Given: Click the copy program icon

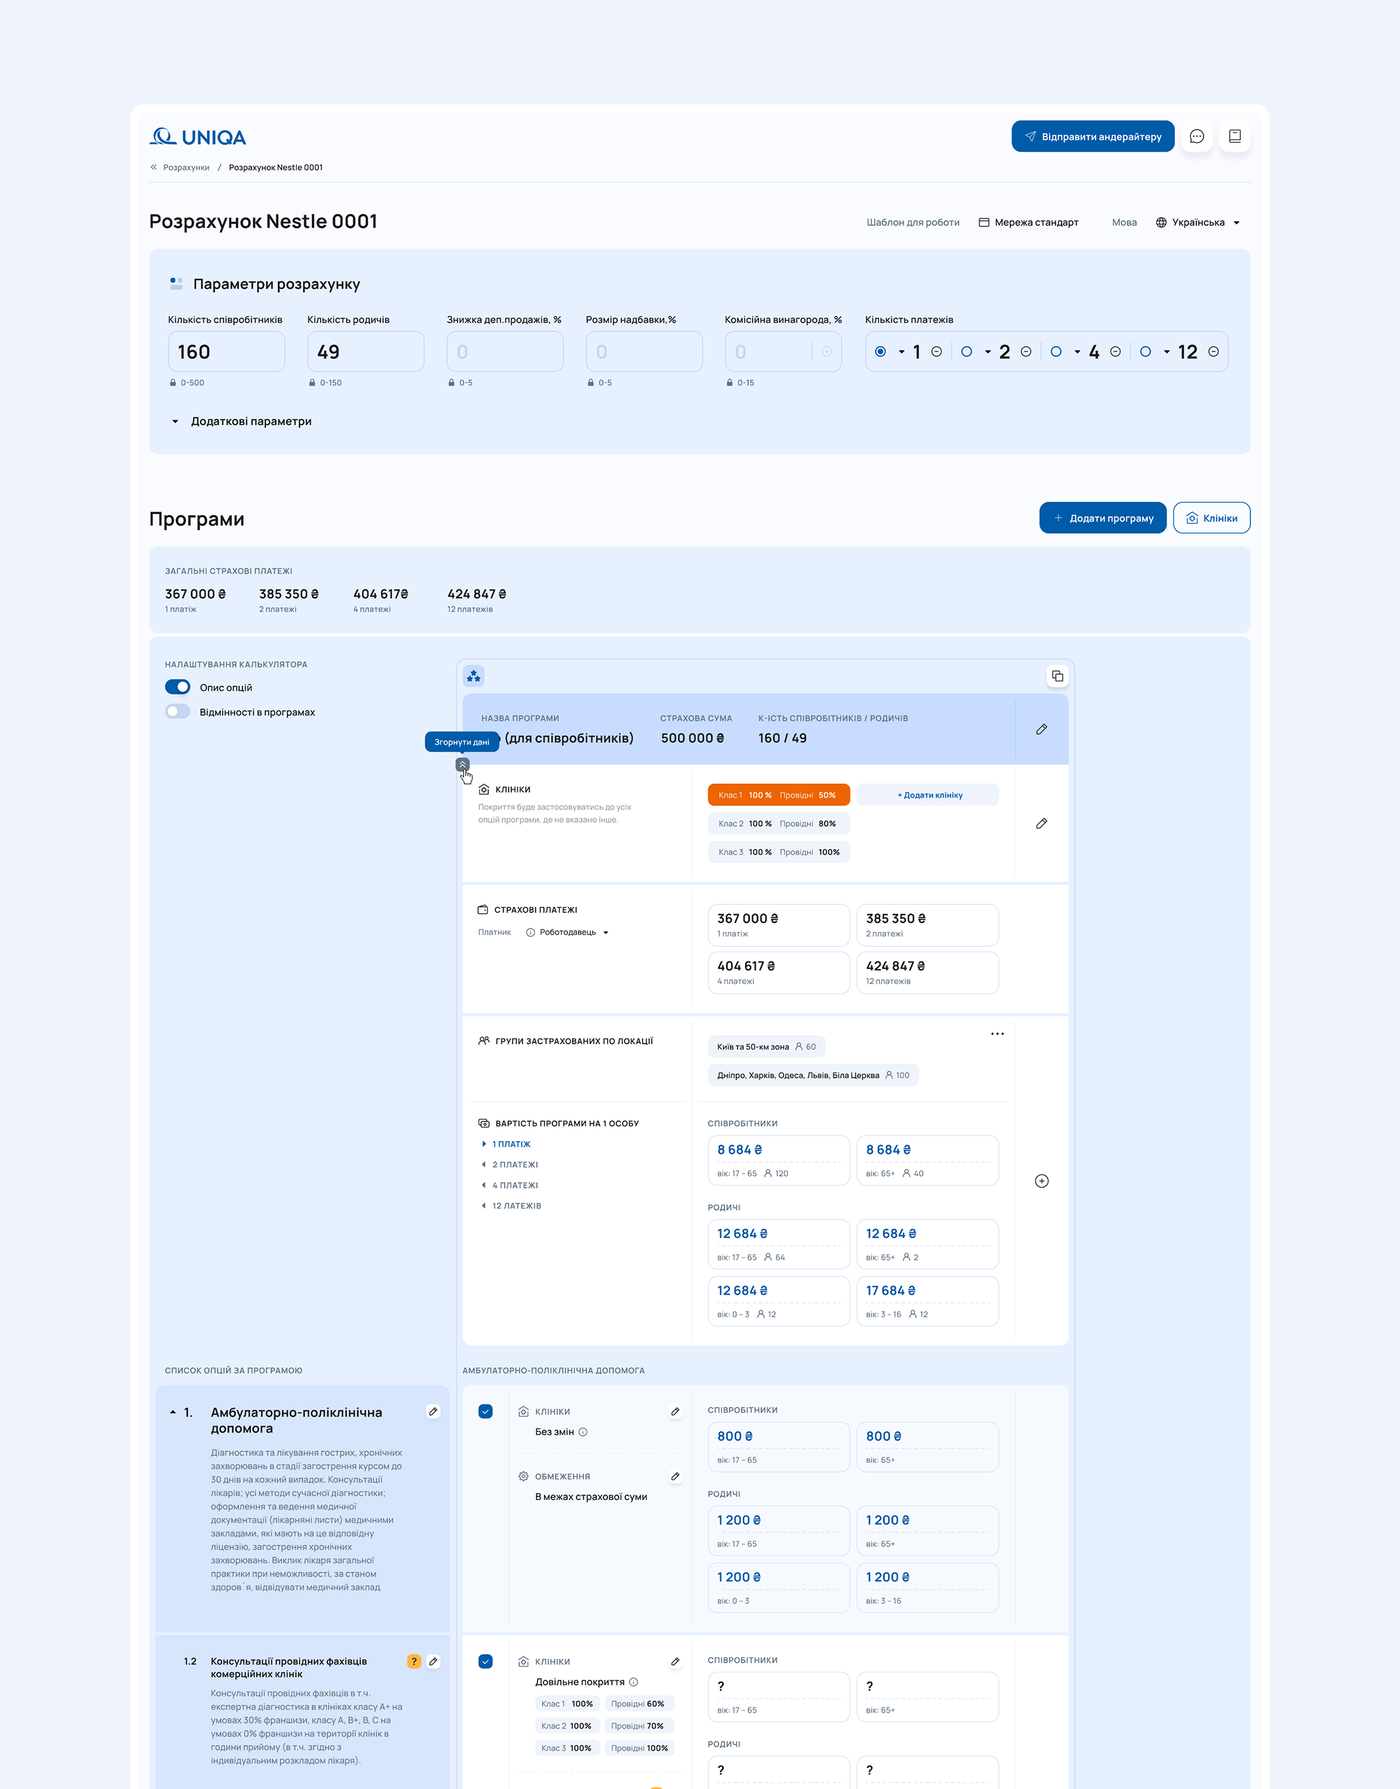Looking at the screenshot, I should click(x=1057, y=676).
